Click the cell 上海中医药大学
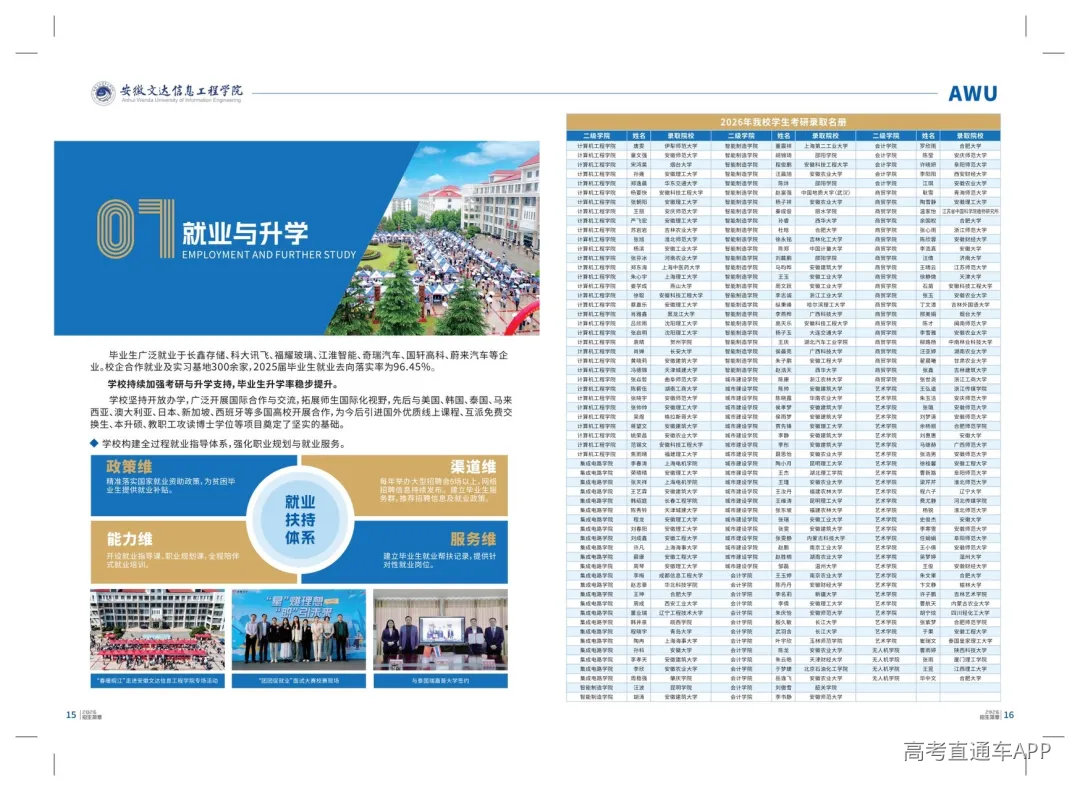 pos(681,267)
